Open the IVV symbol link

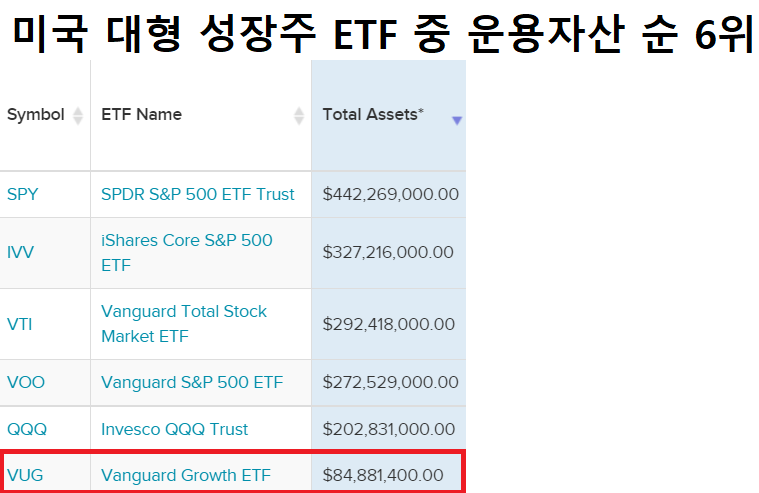(20, 252)
